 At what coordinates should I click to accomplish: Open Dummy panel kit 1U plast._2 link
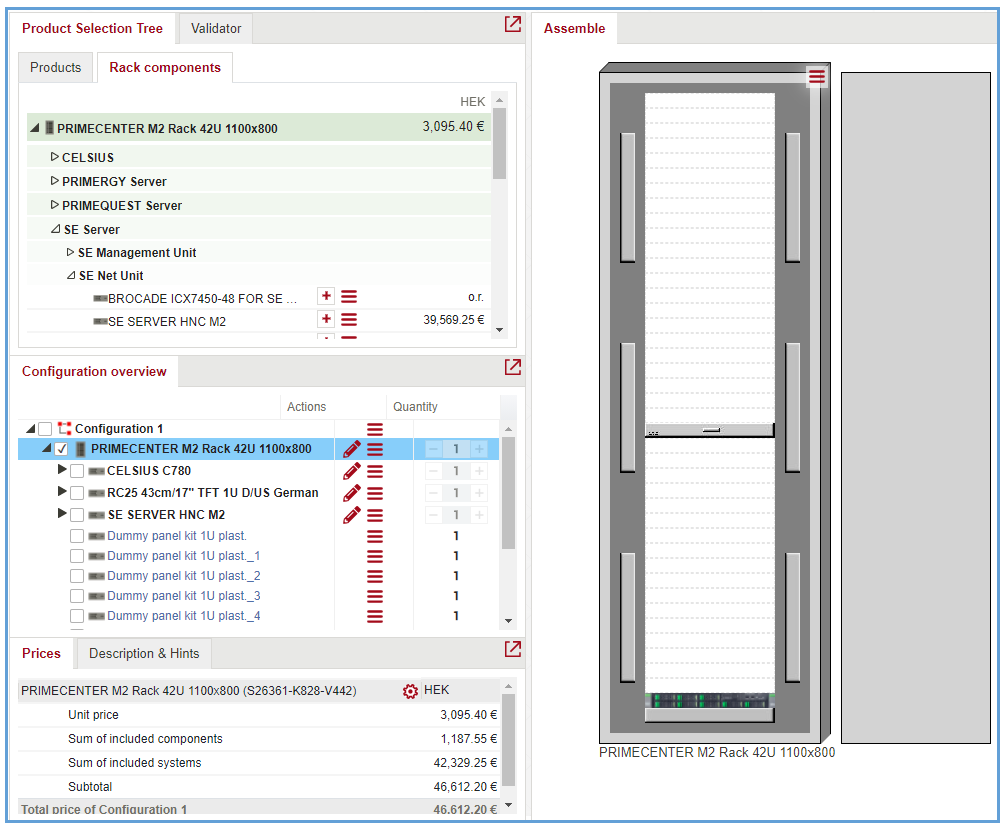[183, 576]
